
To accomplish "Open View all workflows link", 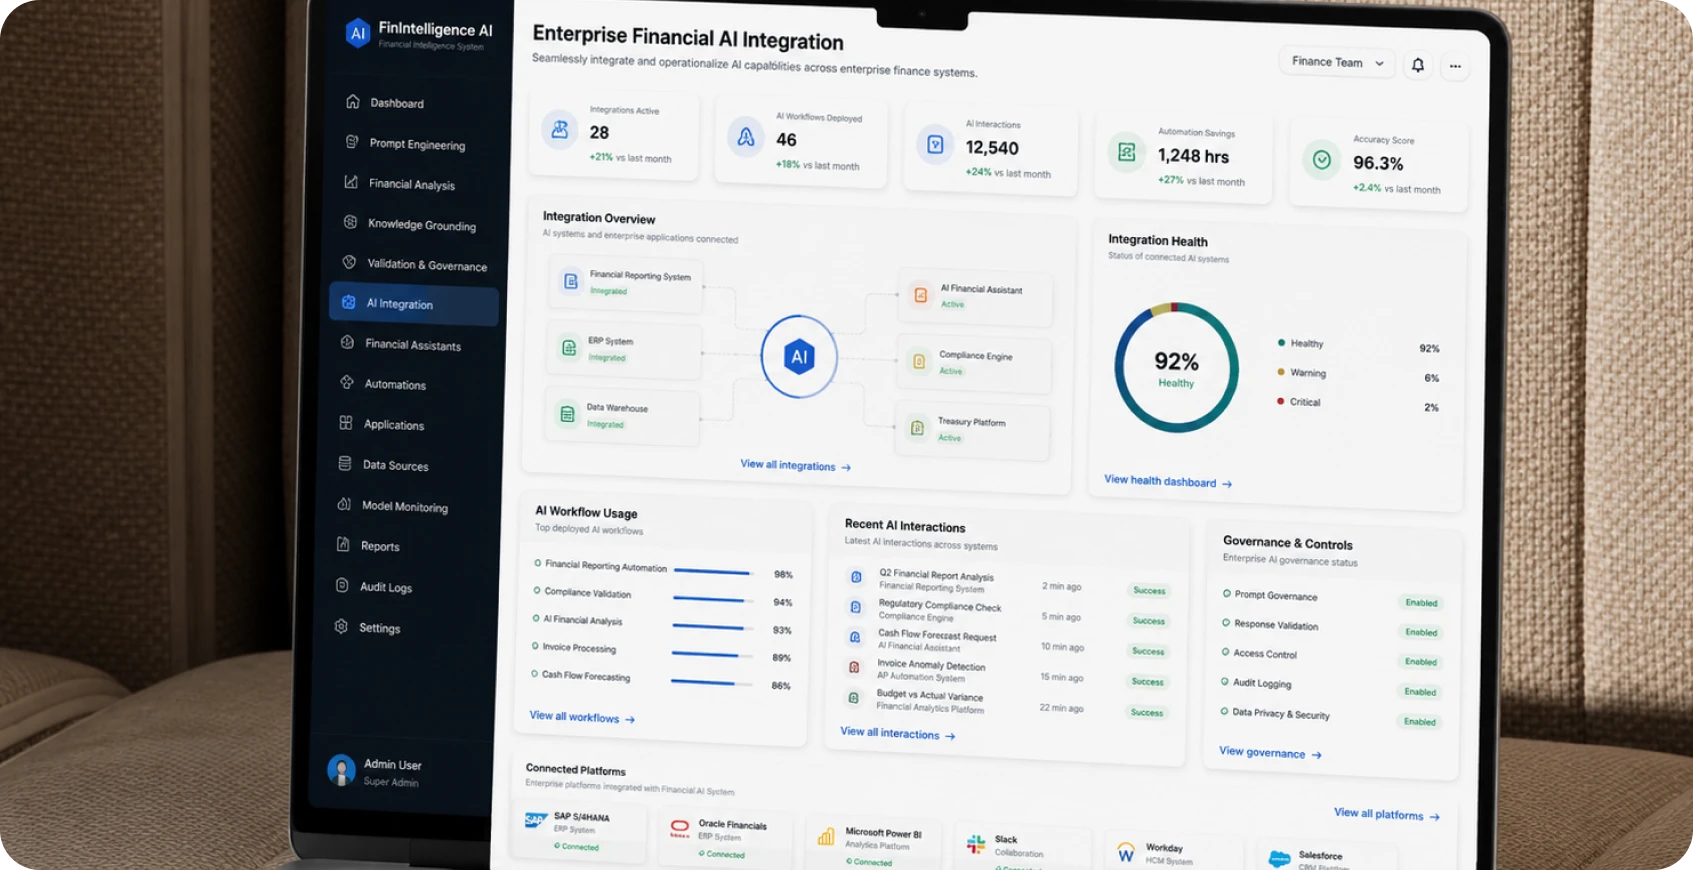I will (582, 717).
